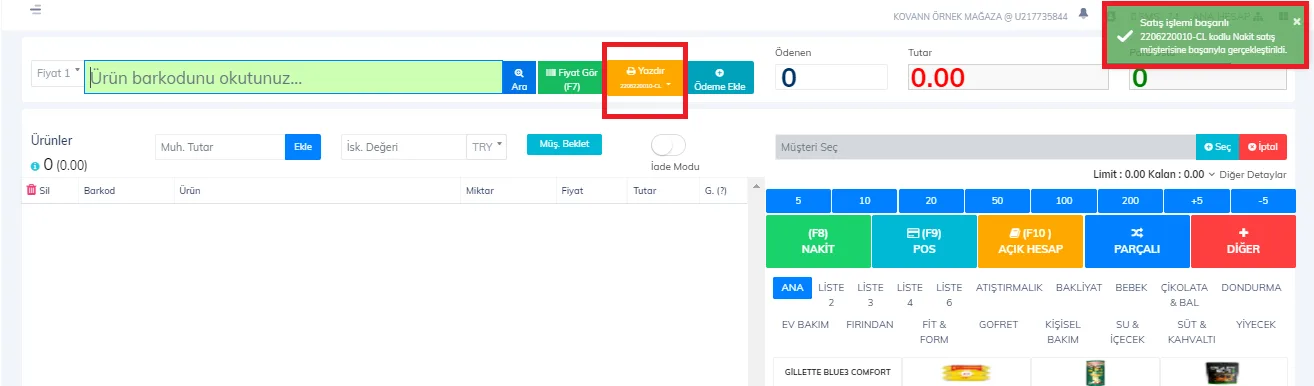Open the BAKLİYAT category tab

pyautogui.click(x=1078, y=287)
